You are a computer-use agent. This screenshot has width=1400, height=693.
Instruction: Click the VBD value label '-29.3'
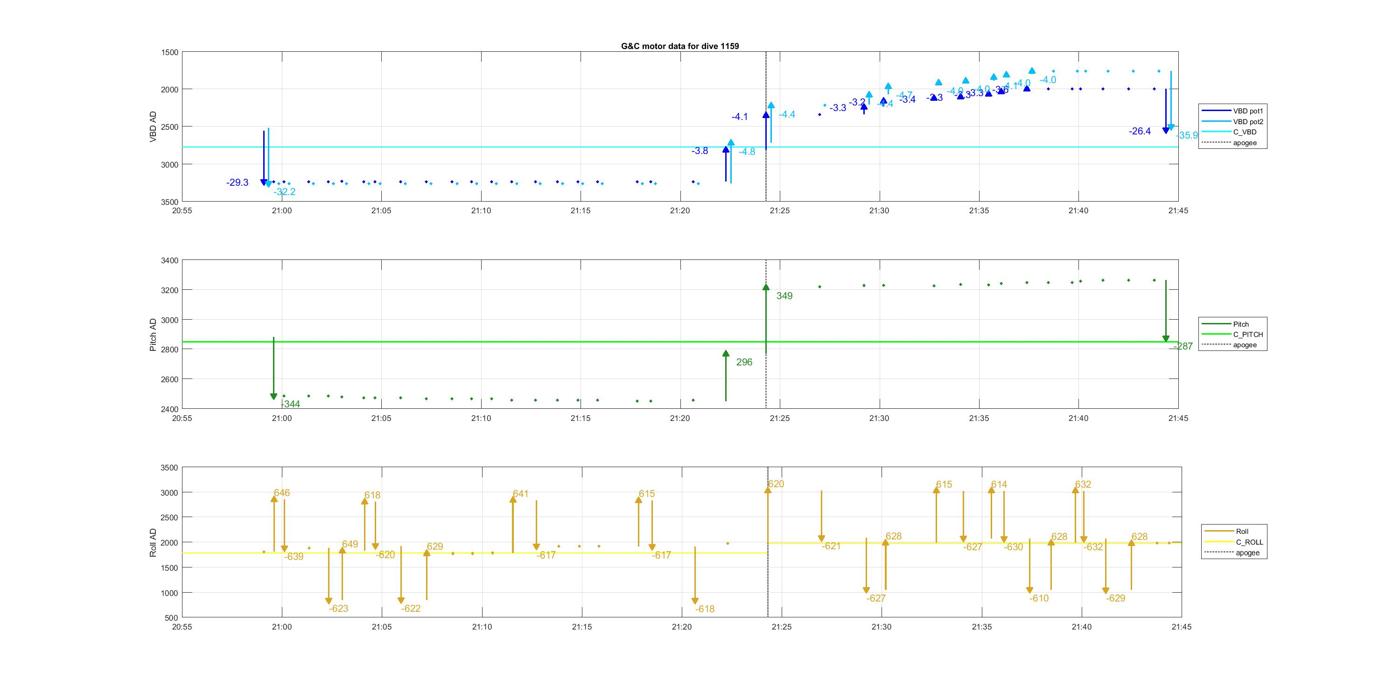tap(237, 183)
